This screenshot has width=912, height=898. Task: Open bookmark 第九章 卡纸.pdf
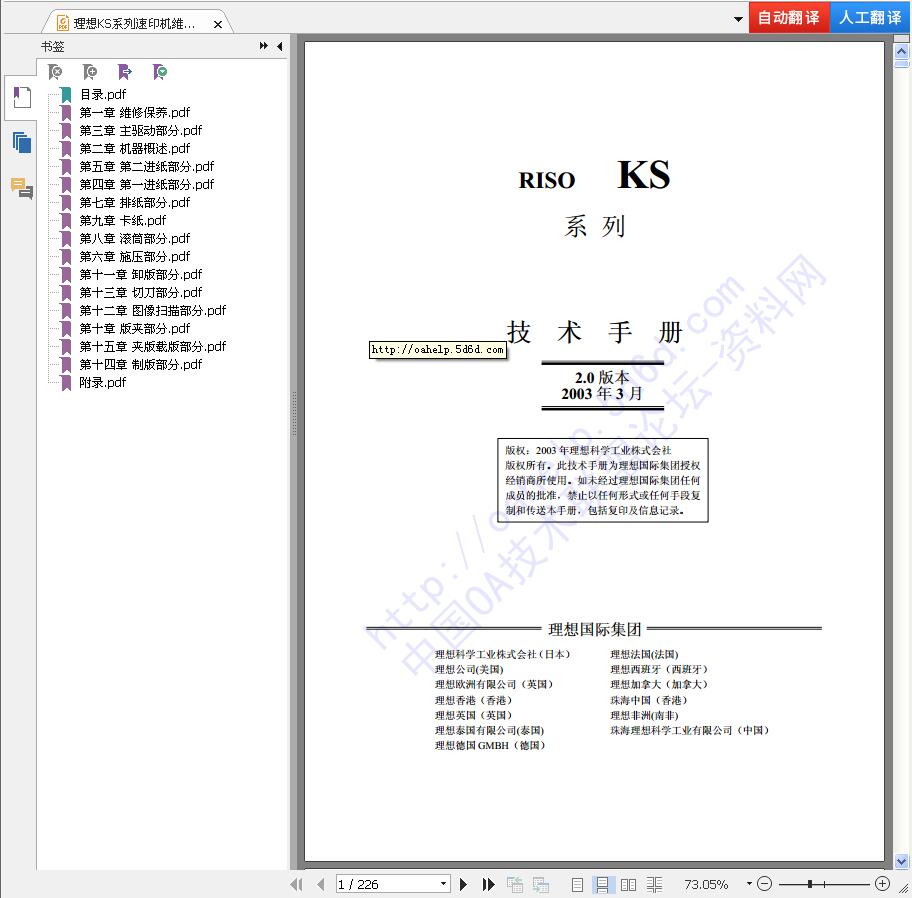pyautogui.click(x=122, y=220)
